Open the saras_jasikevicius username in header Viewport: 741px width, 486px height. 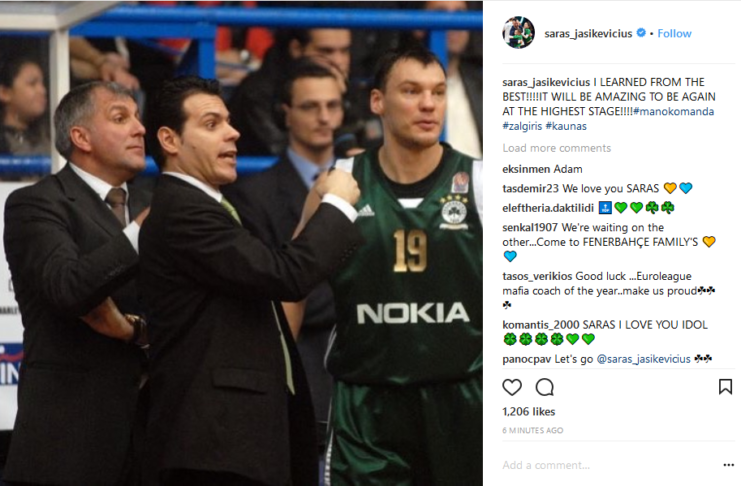[x=588, y=34]
